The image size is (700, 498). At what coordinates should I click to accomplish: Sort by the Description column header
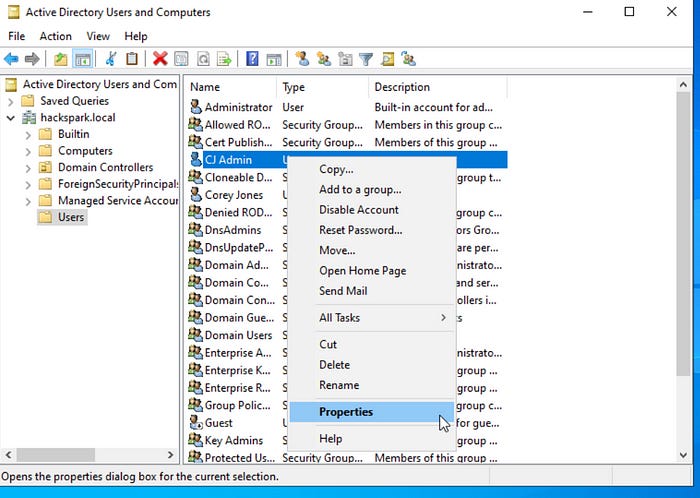click(438, 87)
